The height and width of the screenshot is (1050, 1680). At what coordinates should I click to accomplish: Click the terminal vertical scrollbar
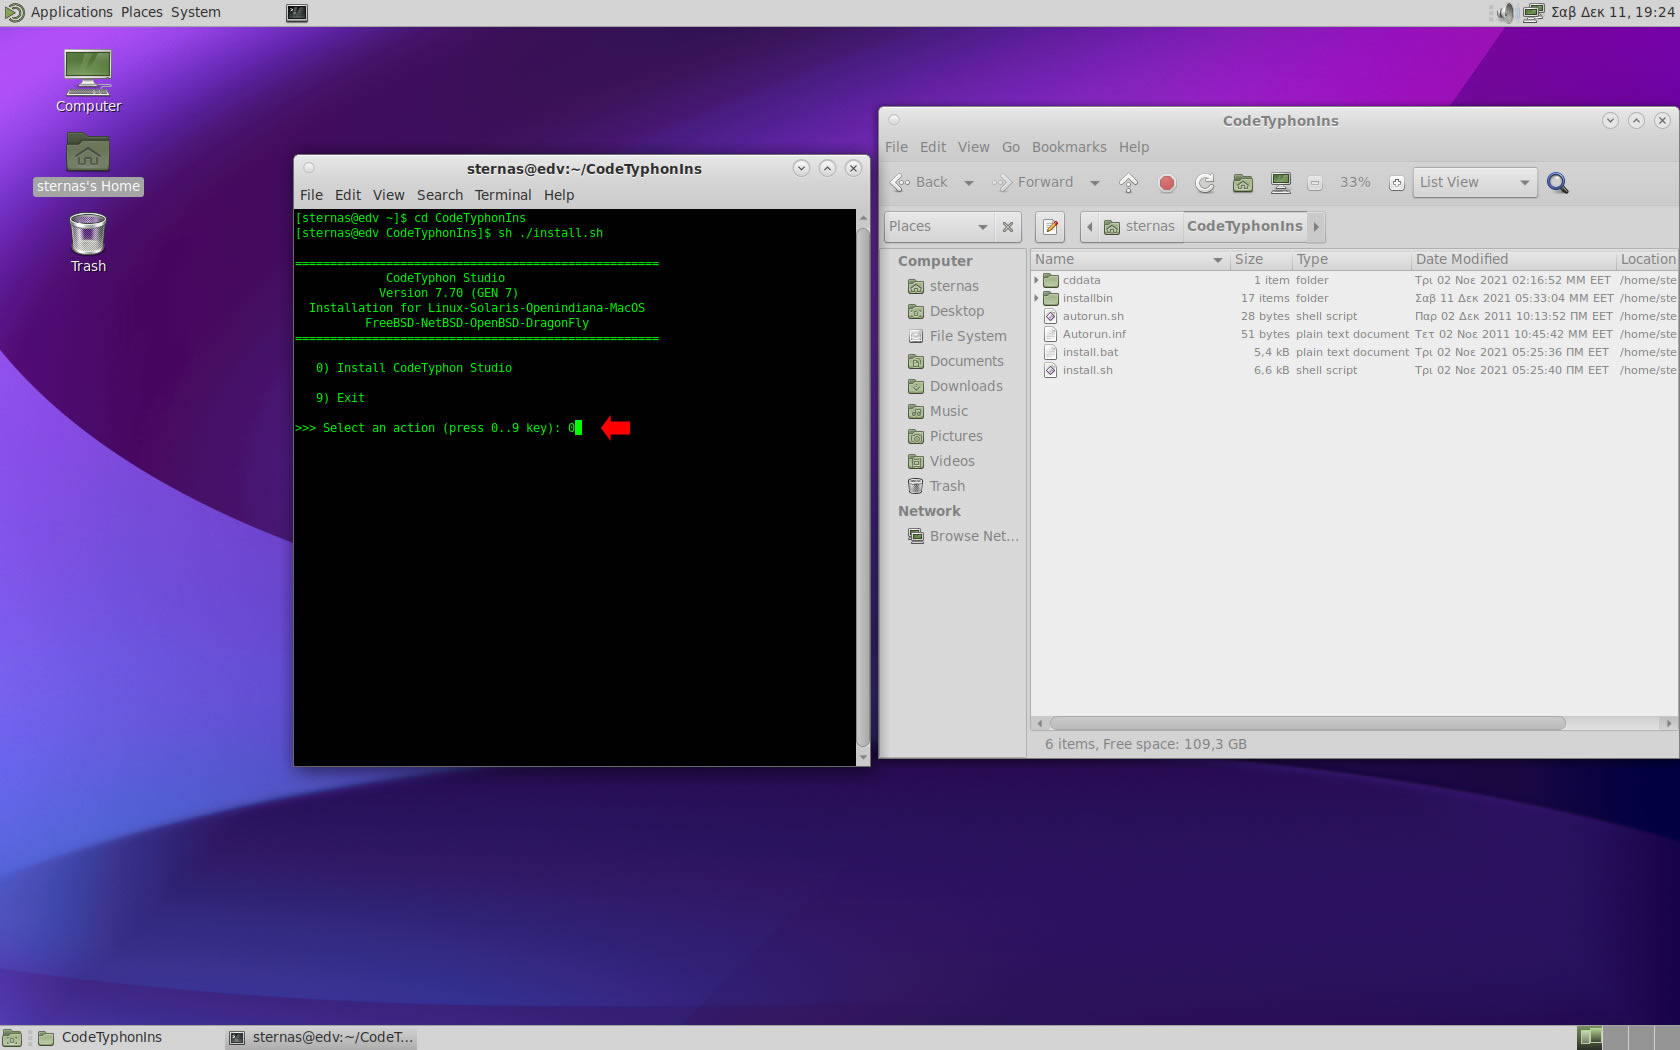click(862, 488)
